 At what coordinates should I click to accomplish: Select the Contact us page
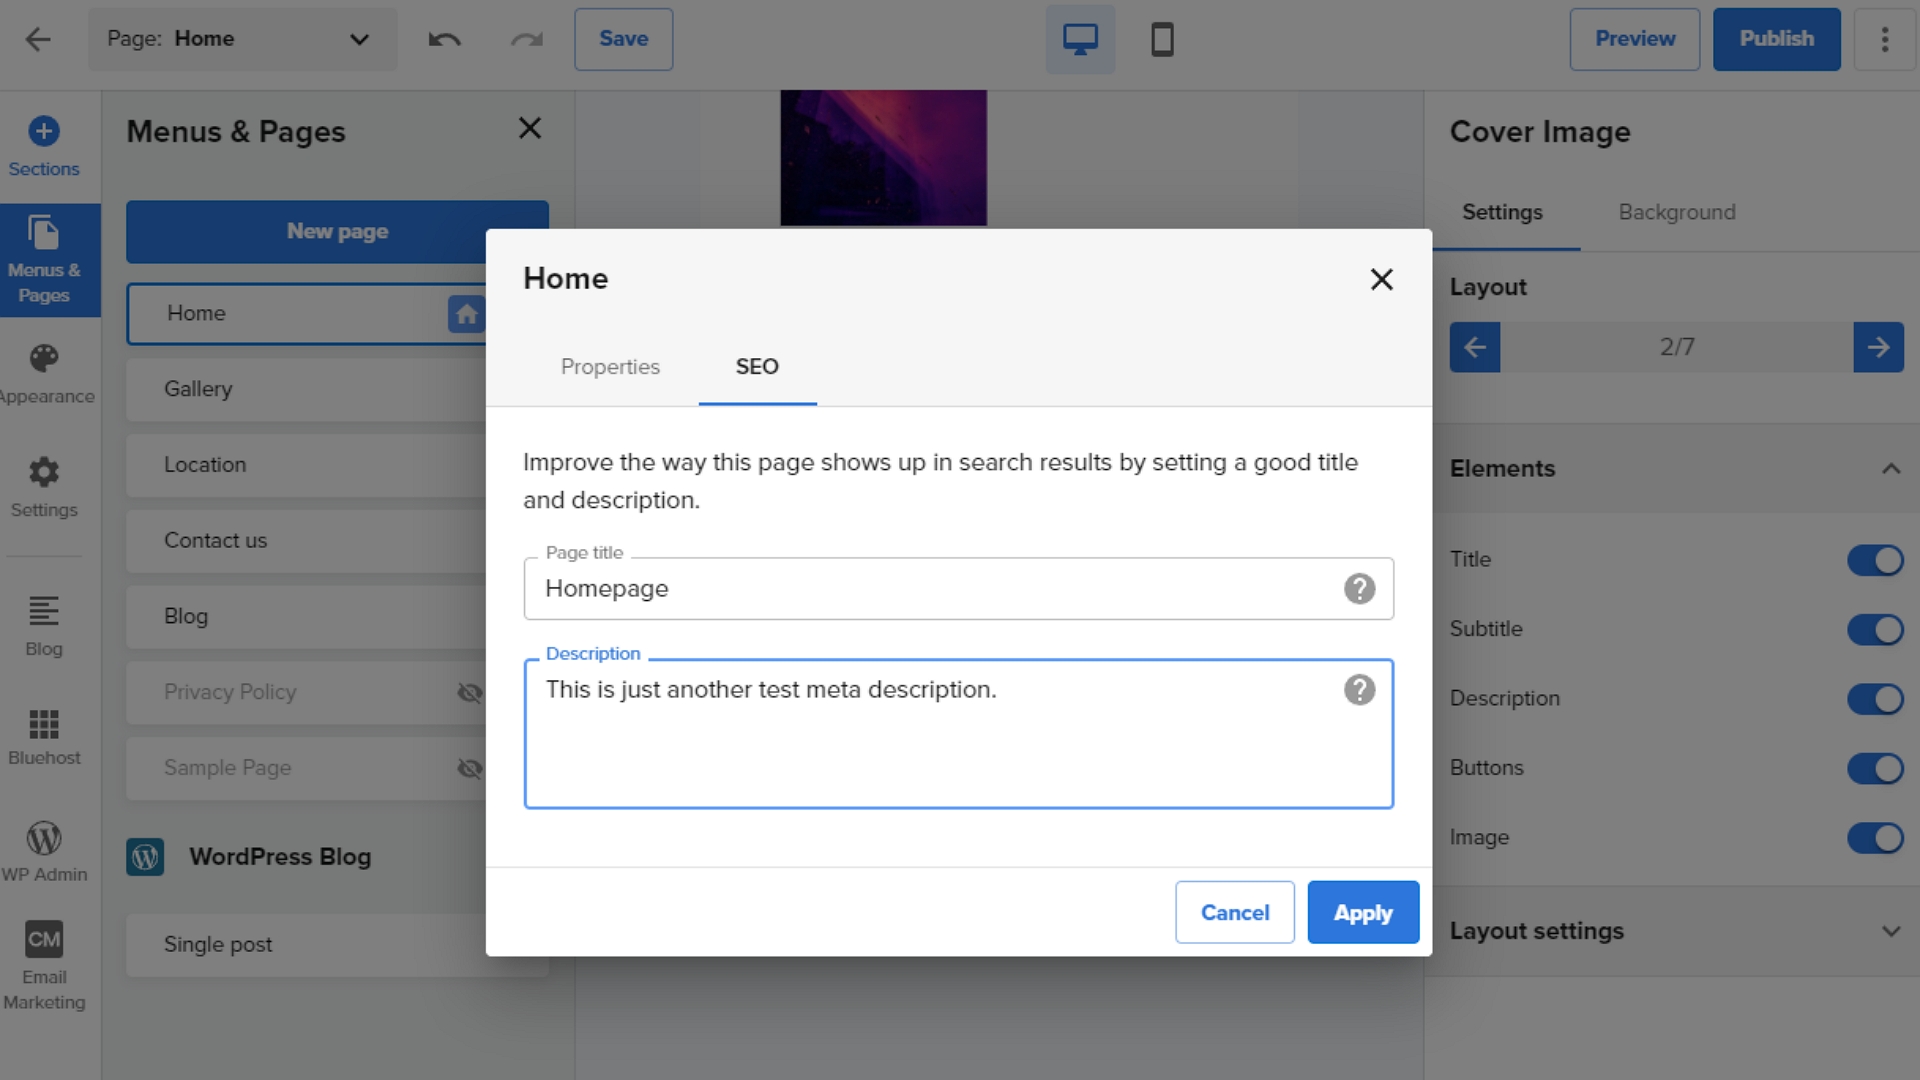(306, 540)
